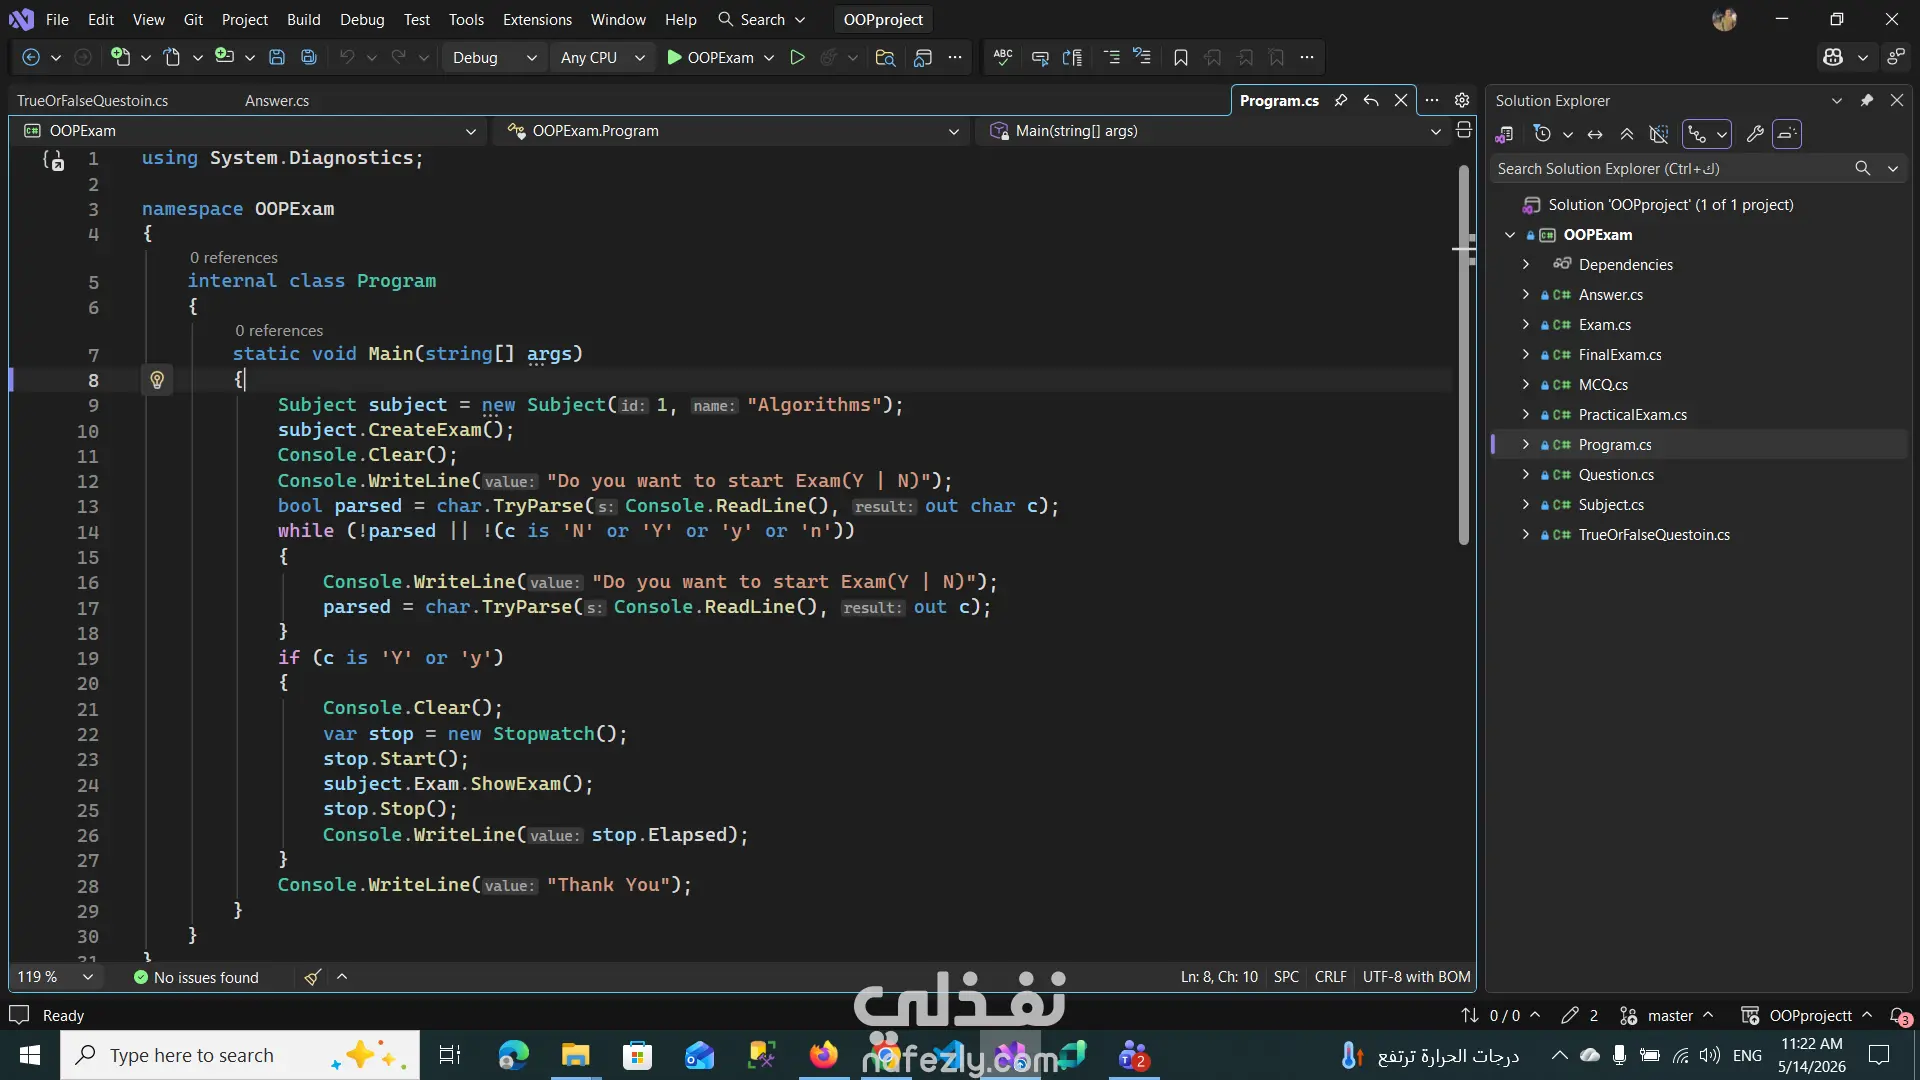Click the Undo arrow icon
Screen dimensions: 1920x1080
[346, 58]
